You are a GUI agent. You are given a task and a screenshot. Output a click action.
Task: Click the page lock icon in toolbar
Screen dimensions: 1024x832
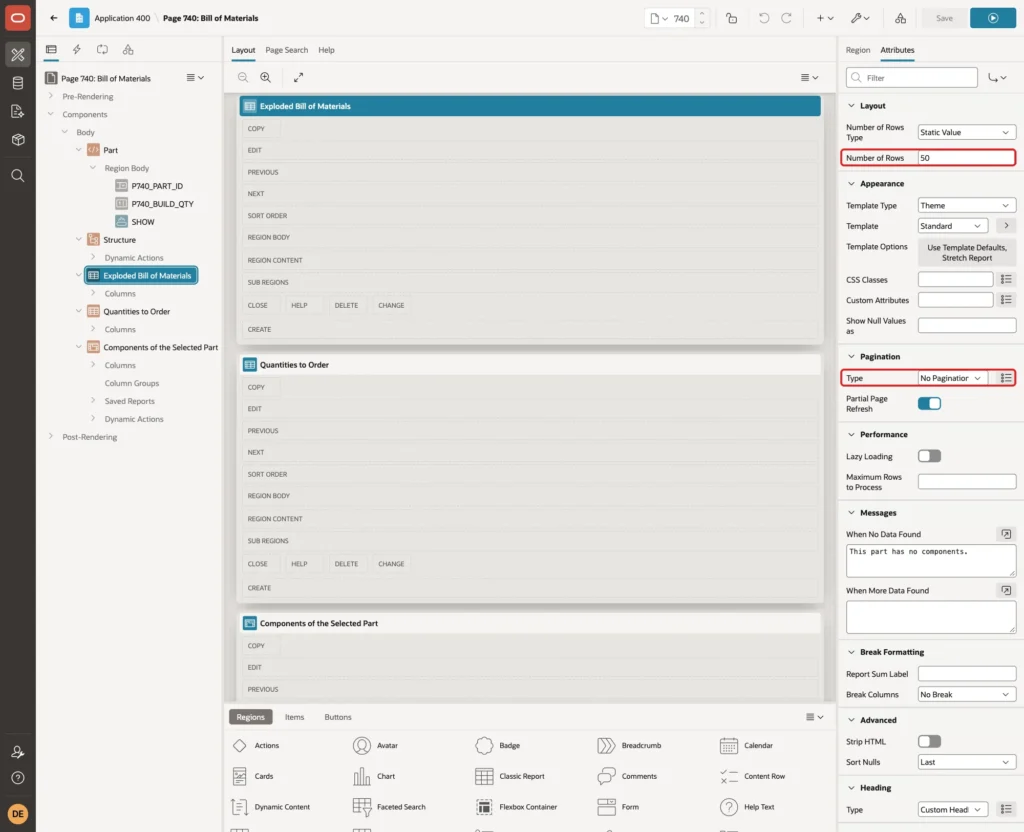pyautogui.click(x=731, y=18)
